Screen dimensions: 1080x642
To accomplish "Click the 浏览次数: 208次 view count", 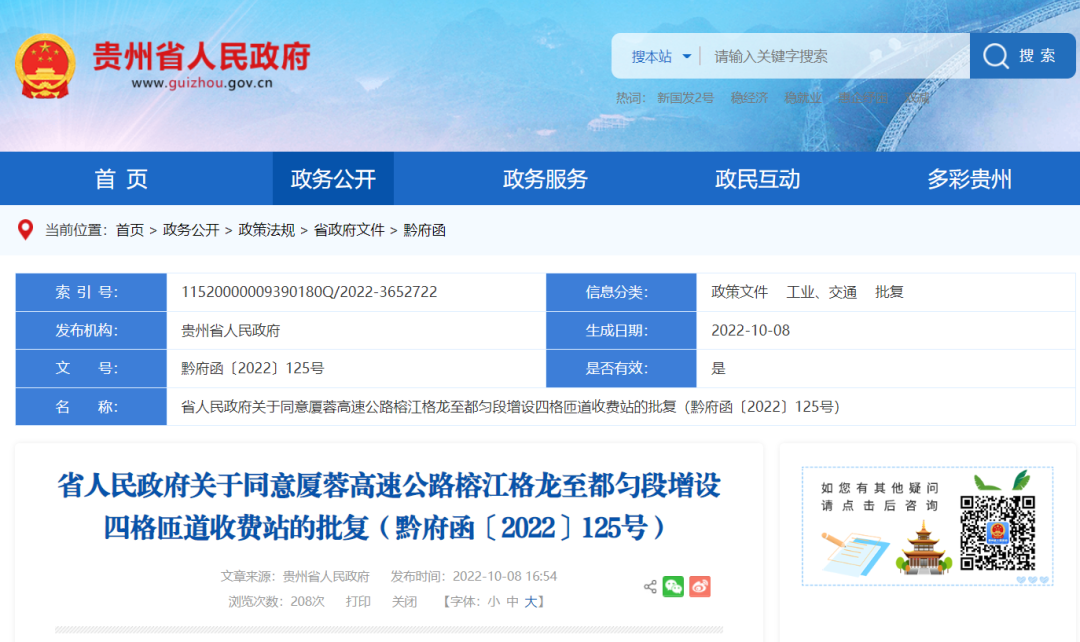I will point(276,602).
